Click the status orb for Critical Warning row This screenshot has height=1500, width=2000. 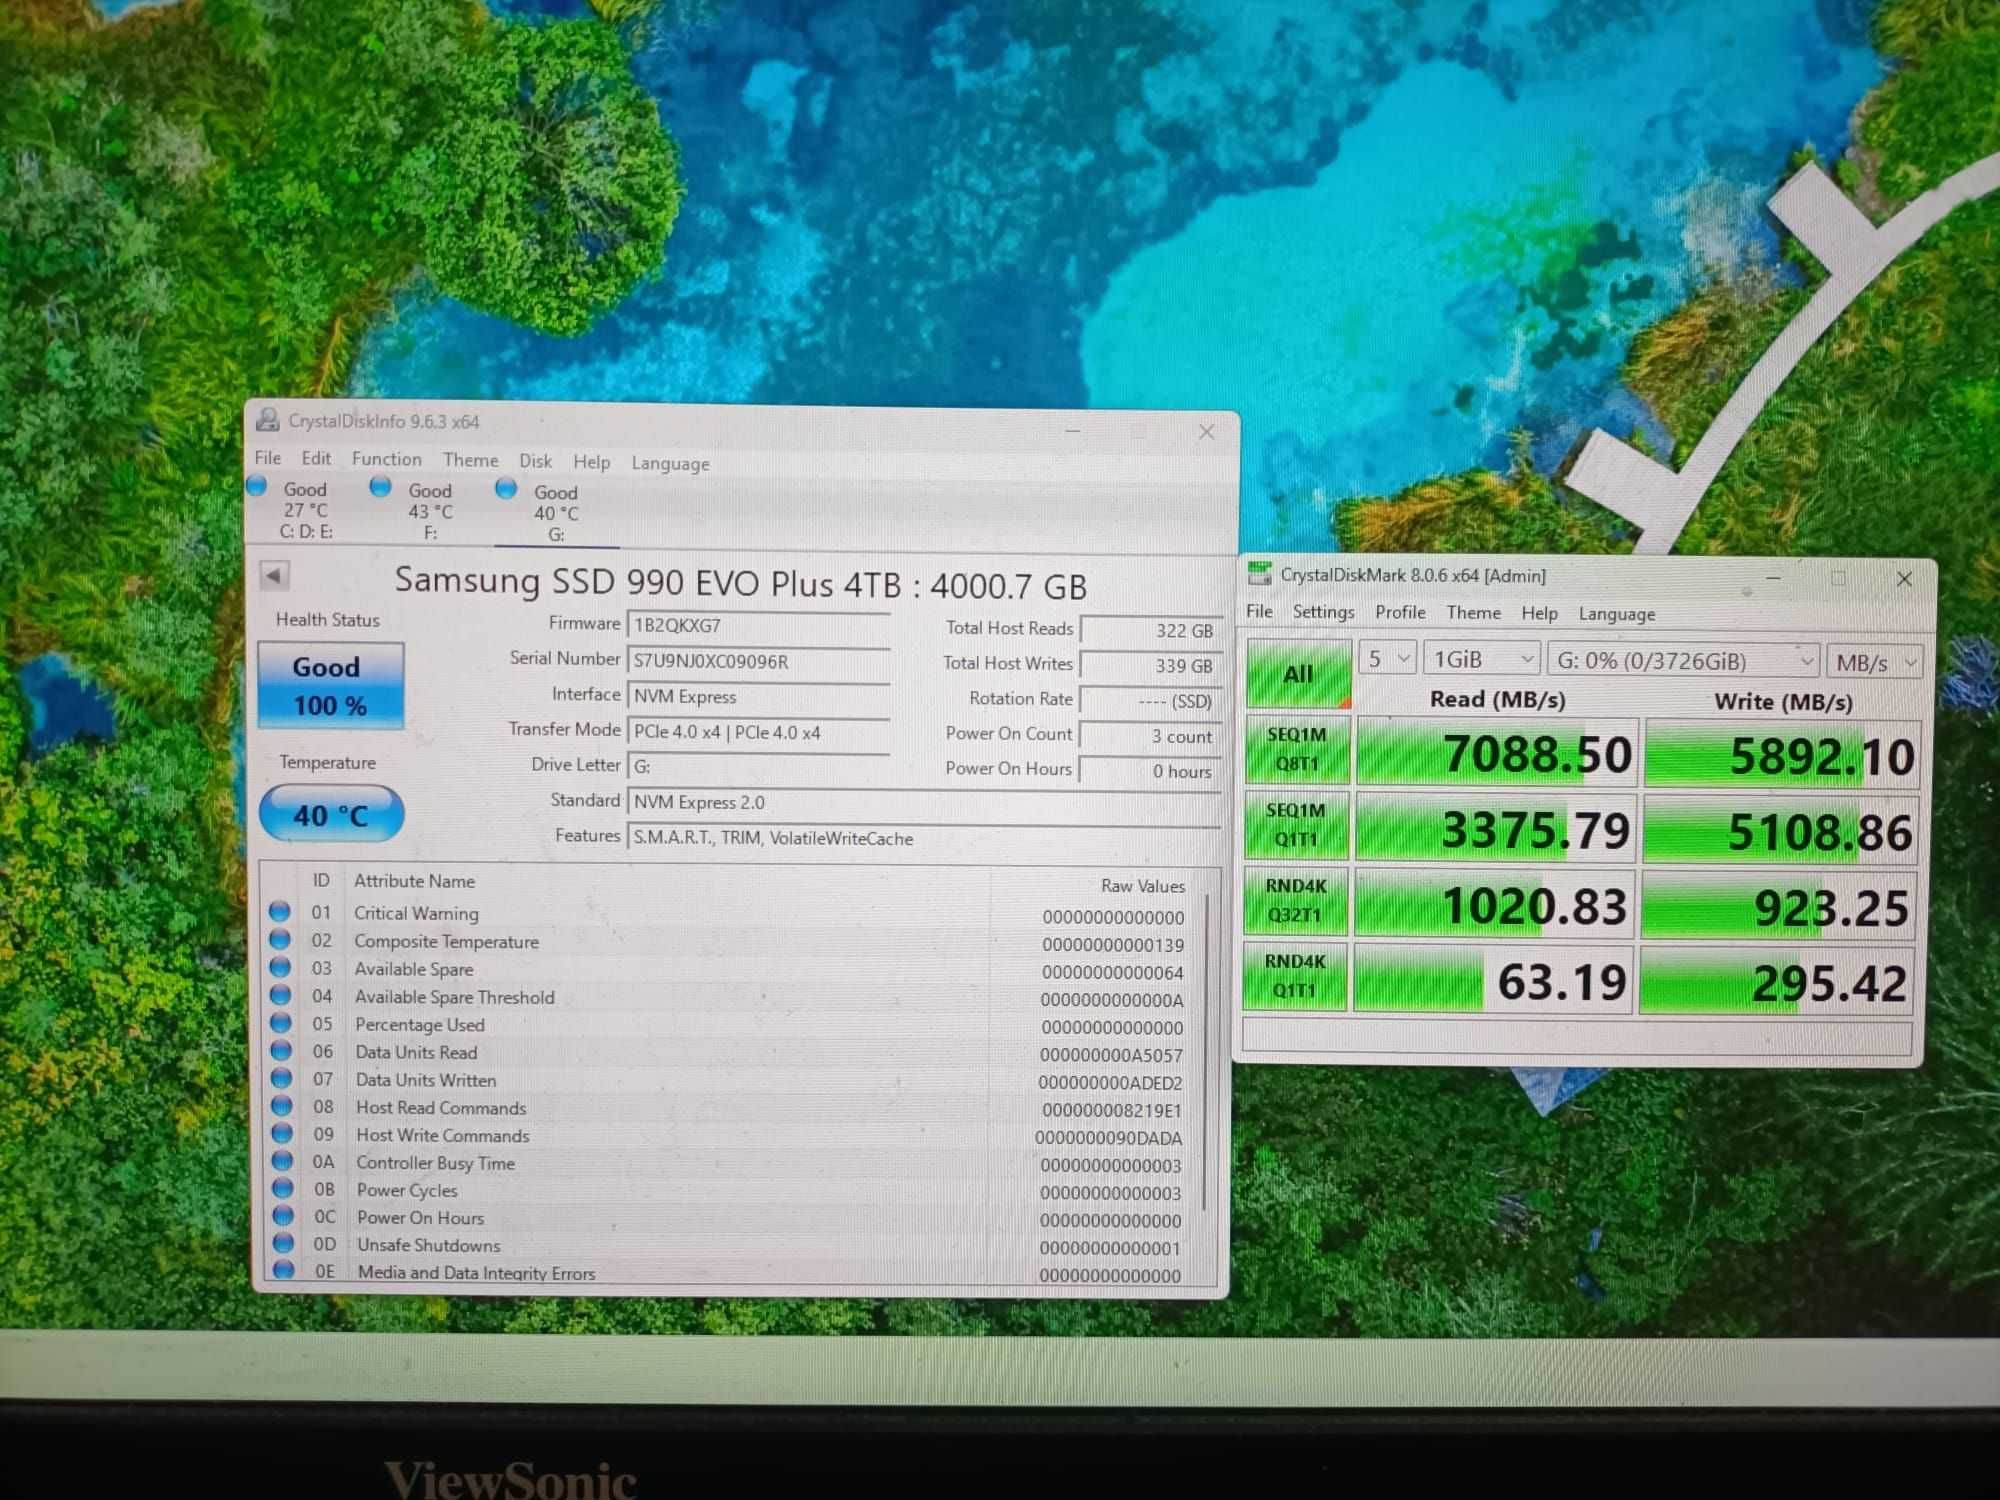280,912
